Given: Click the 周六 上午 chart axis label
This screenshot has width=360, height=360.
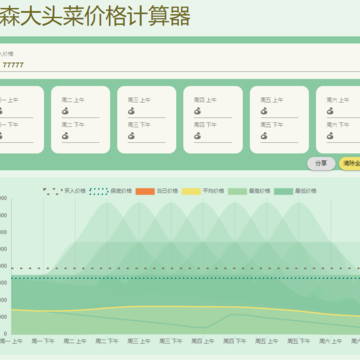Looking at the screenshot, I should (x=331, y=341).
